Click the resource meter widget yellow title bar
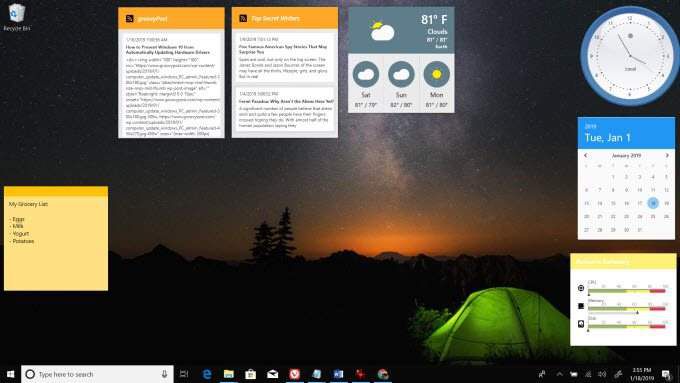The width and height of the screenshot is (680, 383). (623, 262)
